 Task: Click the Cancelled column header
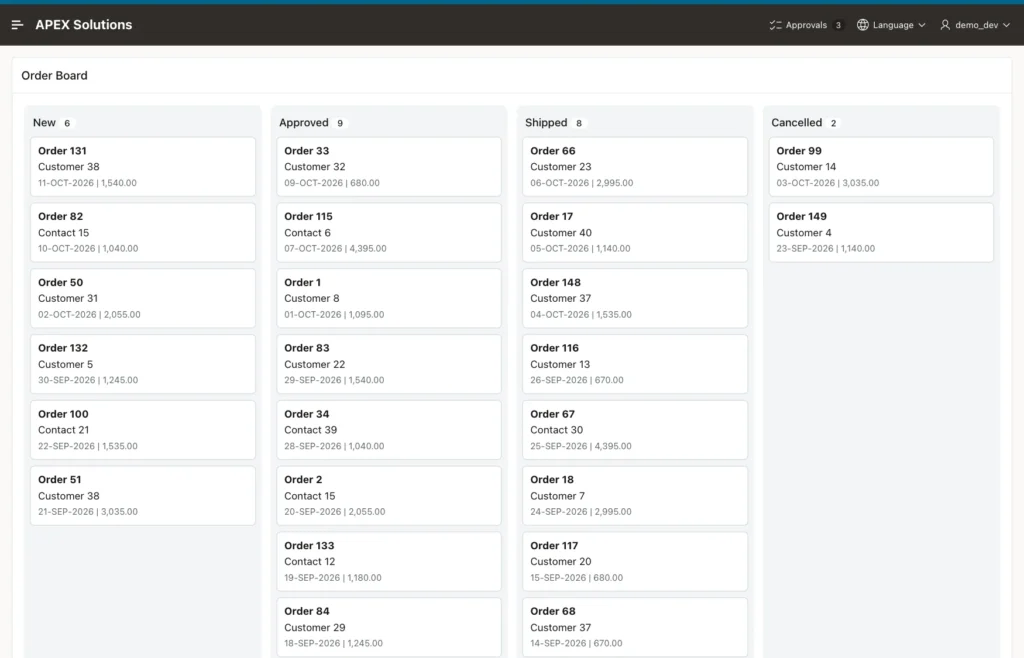(x=796, y=123)
